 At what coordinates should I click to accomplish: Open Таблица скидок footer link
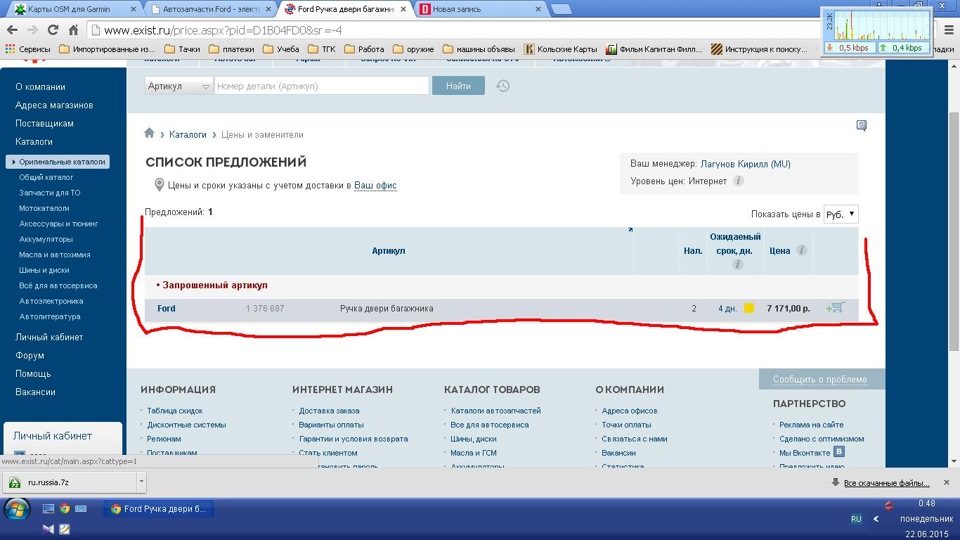pos(174,411)
